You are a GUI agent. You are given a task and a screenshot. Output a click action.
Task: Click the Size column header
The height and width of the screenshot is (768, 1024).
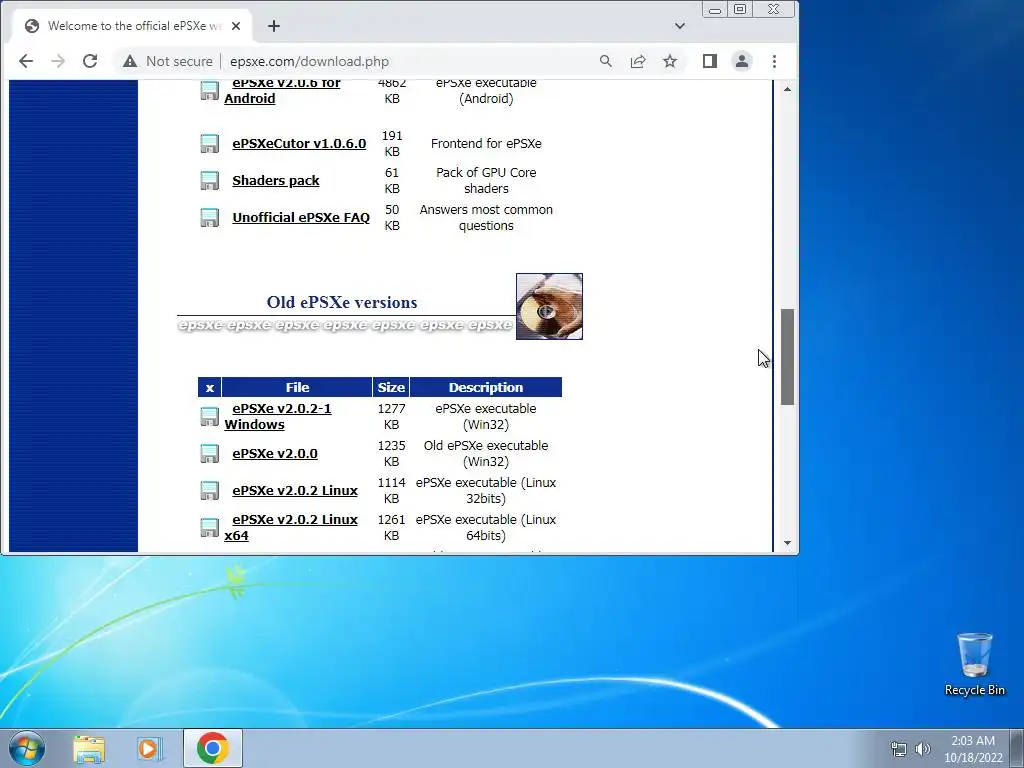pyautogui.click(x=391, y=387)
